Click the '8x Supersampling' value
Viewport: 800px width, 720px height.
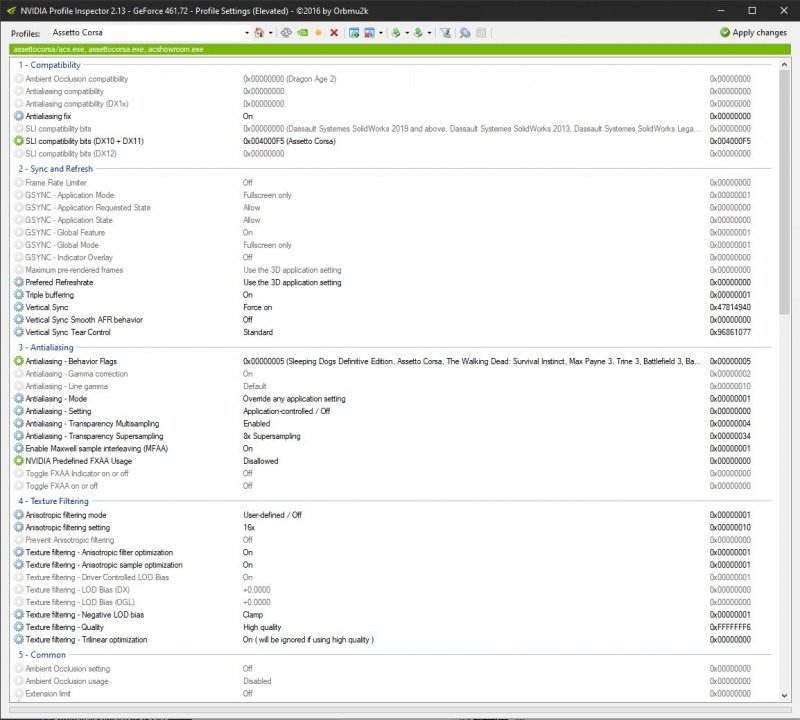tap(272, 436)
